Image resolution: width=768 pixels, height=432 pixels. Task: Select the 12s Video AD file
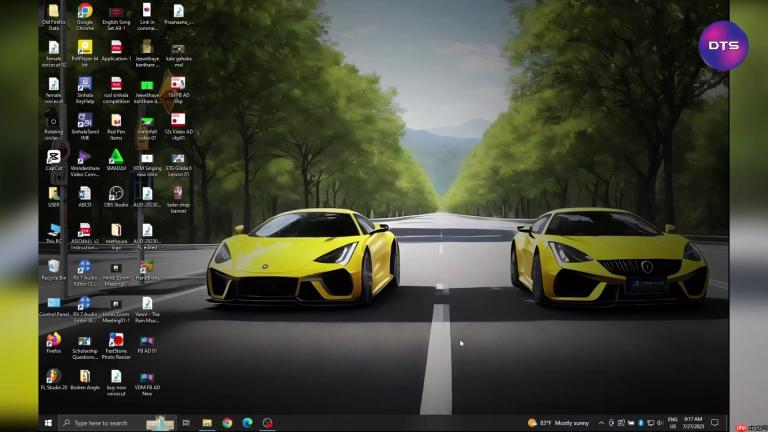click(x=178, y=127)
